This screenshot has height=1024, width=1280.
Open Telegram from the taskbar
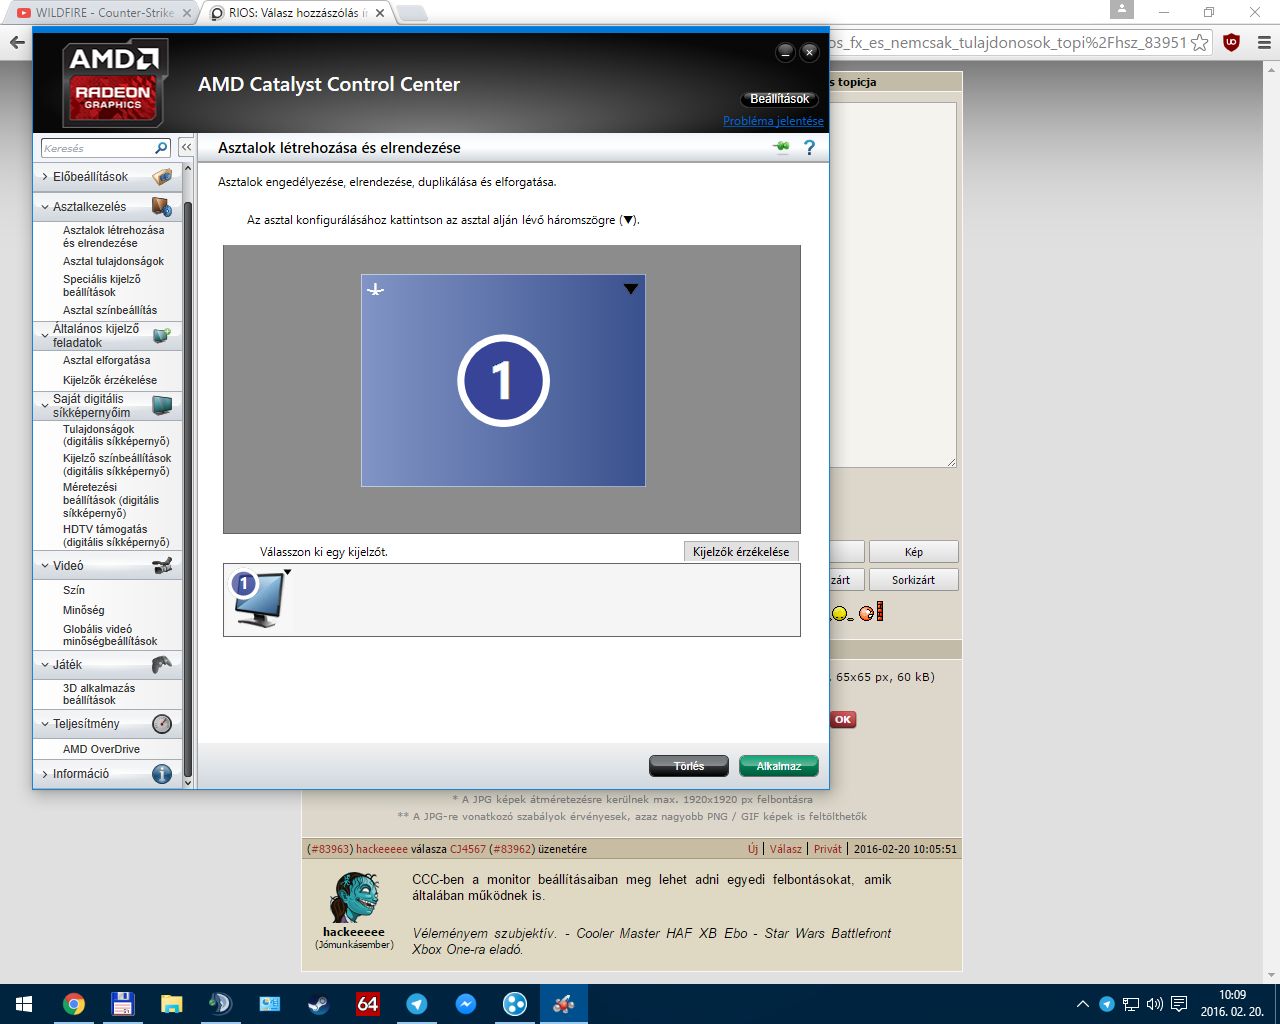[416, 1004]
